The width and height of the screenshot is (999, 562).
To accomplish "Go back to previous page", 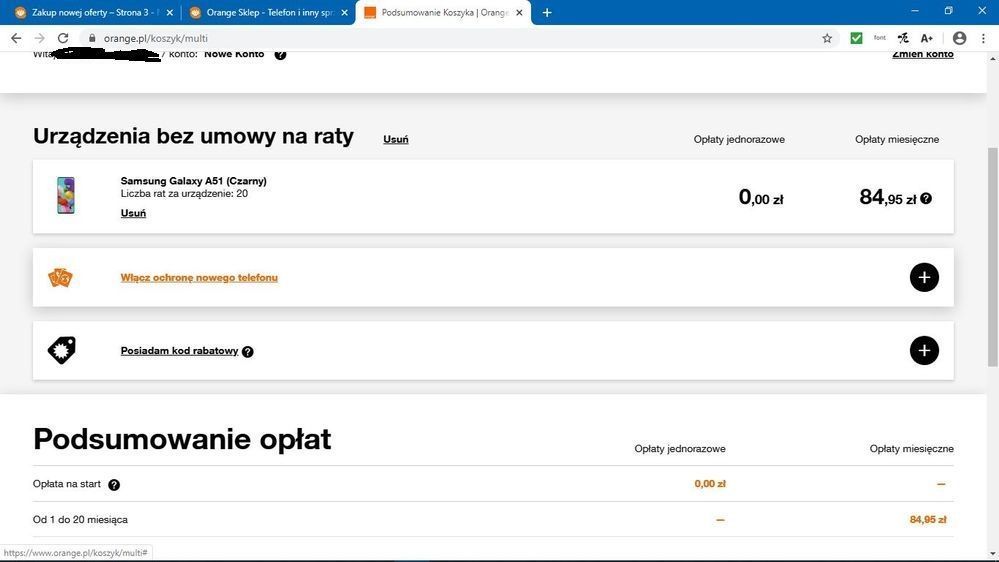I will [16, 38].
